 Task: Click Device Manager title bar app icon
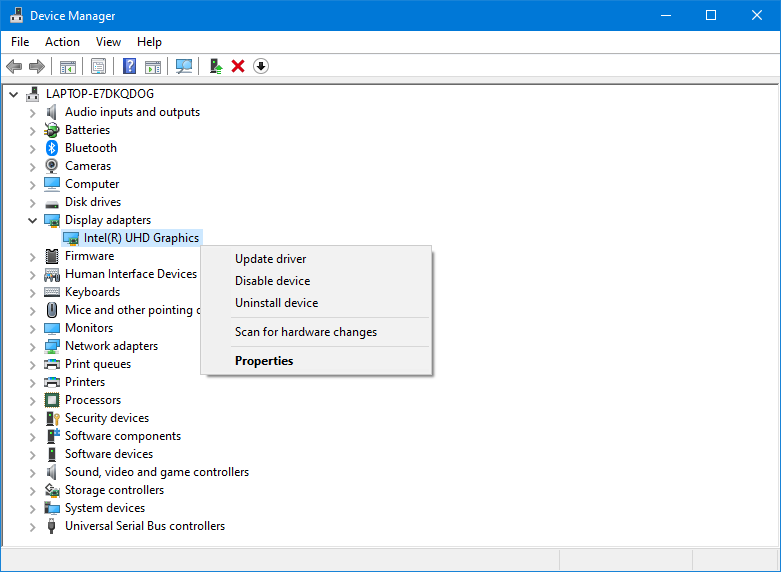[x=16, y=15]
